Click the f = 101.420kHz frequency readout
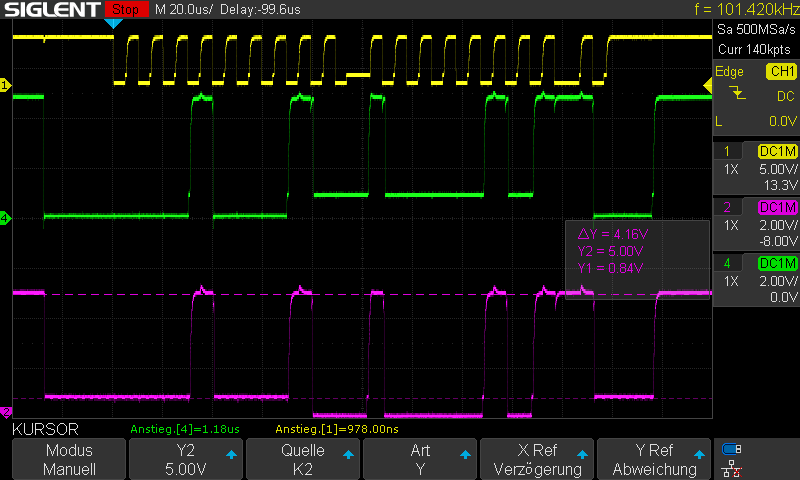800x480 pixels. click(x=746, y=9)
